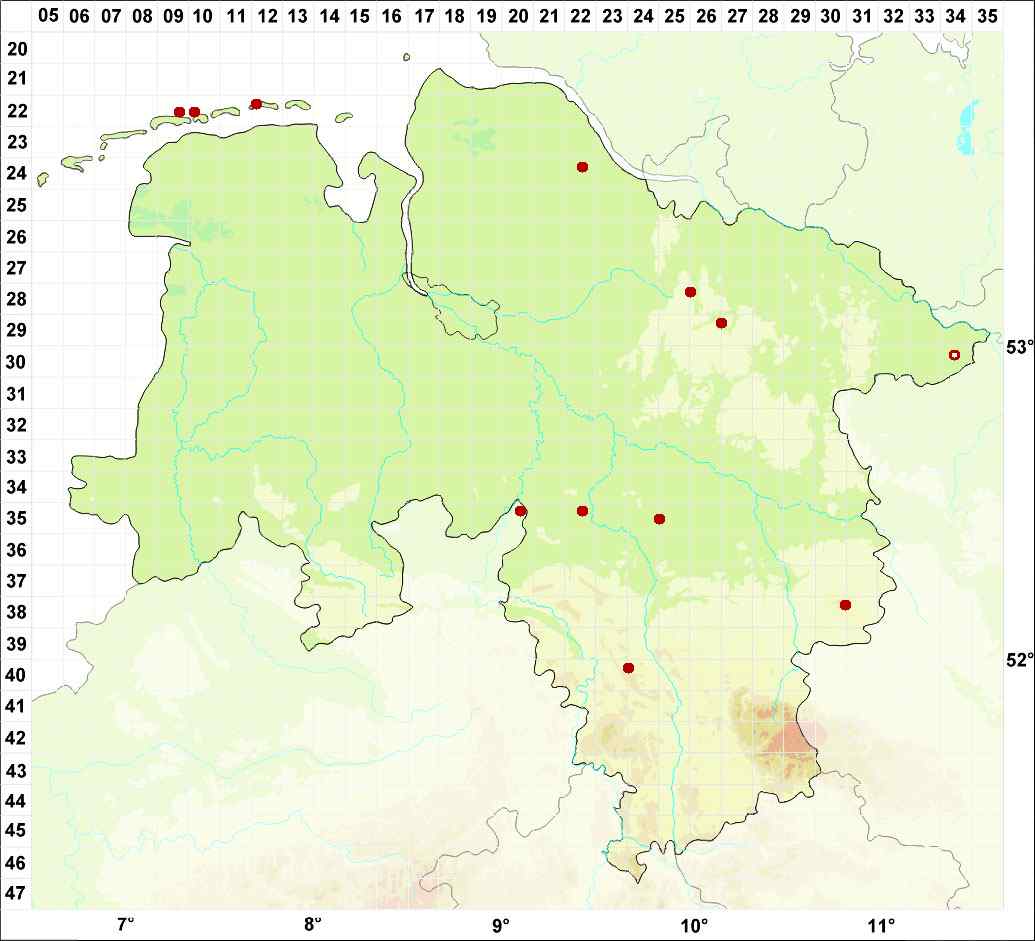Click the hollow red marker near 53° latitude
Image resolution: width=1035 pixels, height=941 pixels.
click(x=953, y=355)
